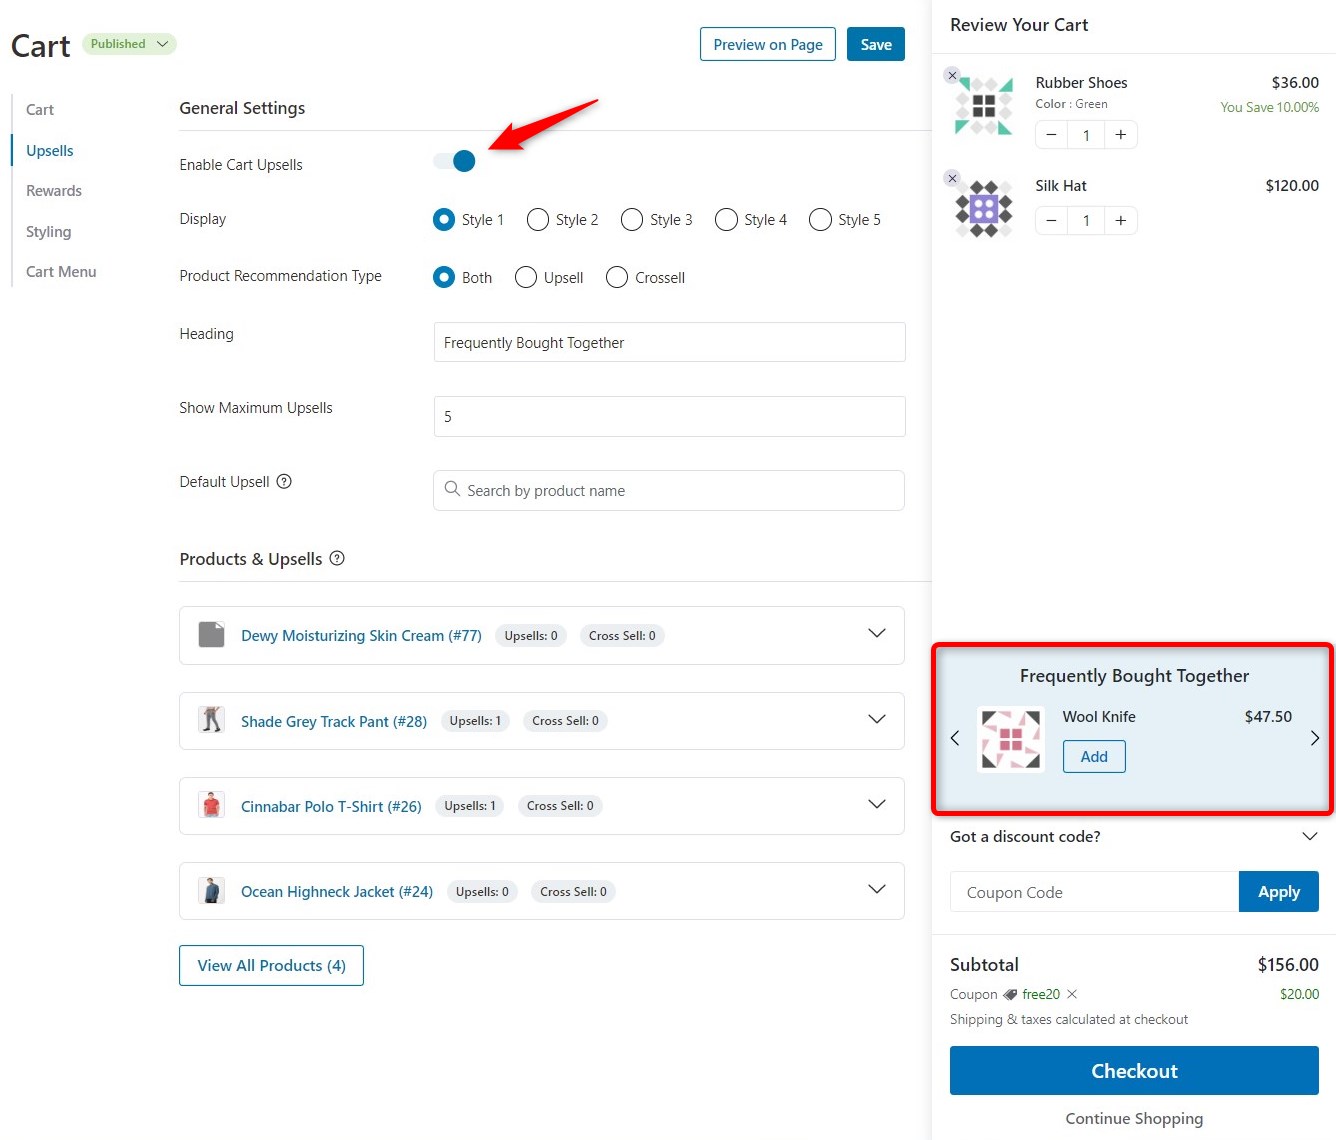Viewport: 1336px width, 1140px height.
Task: Show previous upsell product arrow
Action: pos(955,738)
